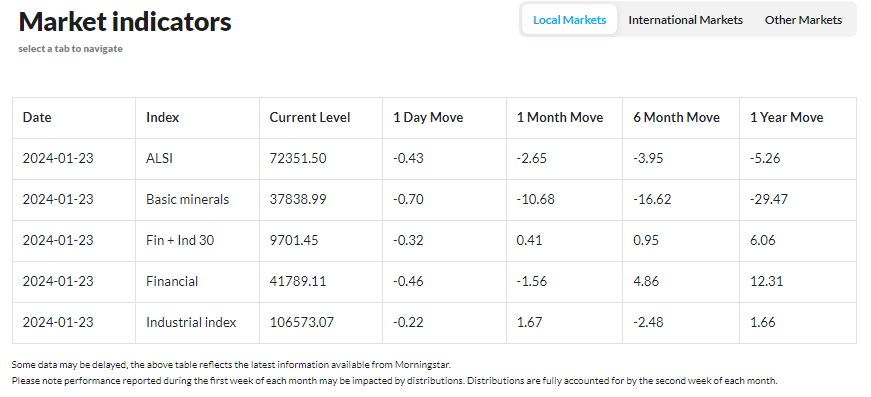This screenshot has width=871, height=397.
Task: Click the 1 Day Move header
Action: point(428,118)
